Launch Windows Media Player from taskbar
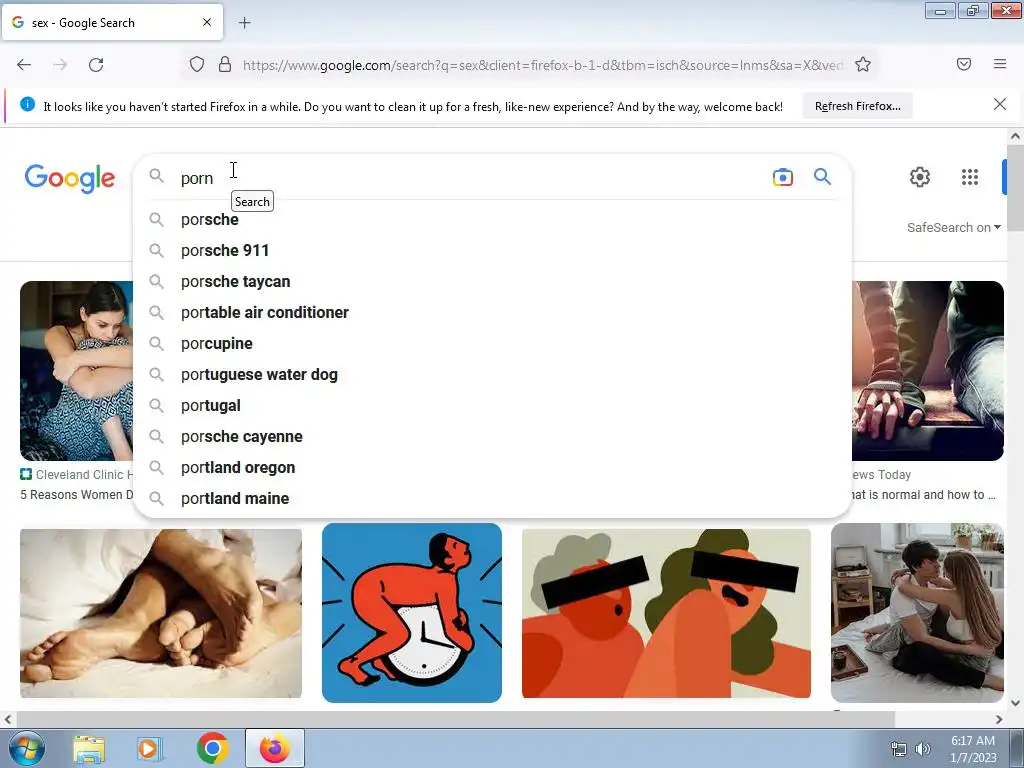This screenshot has width=1024, height=768. coord(149,748)
